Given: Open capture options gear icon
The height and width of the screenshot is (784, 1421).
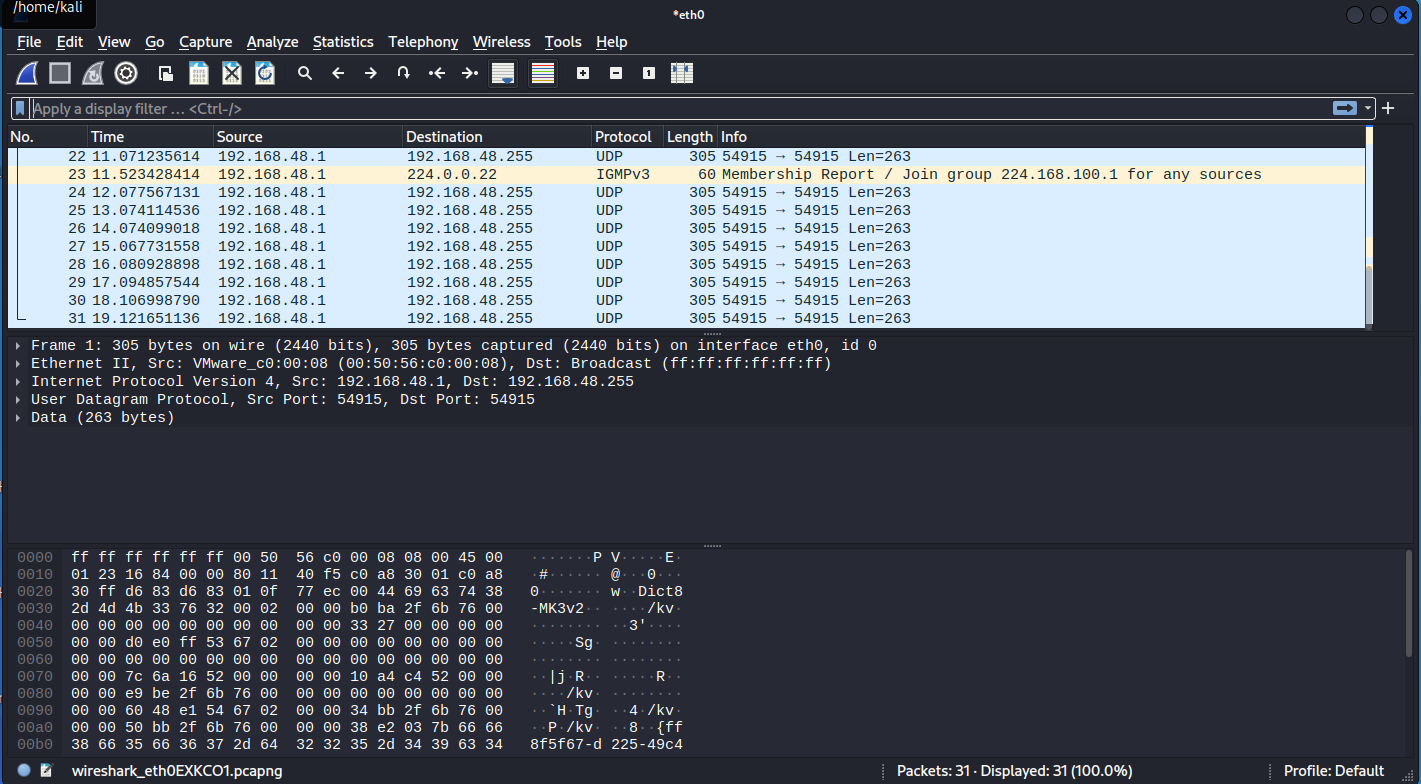Looking at the screenshot, I should (x=126, y=73).
